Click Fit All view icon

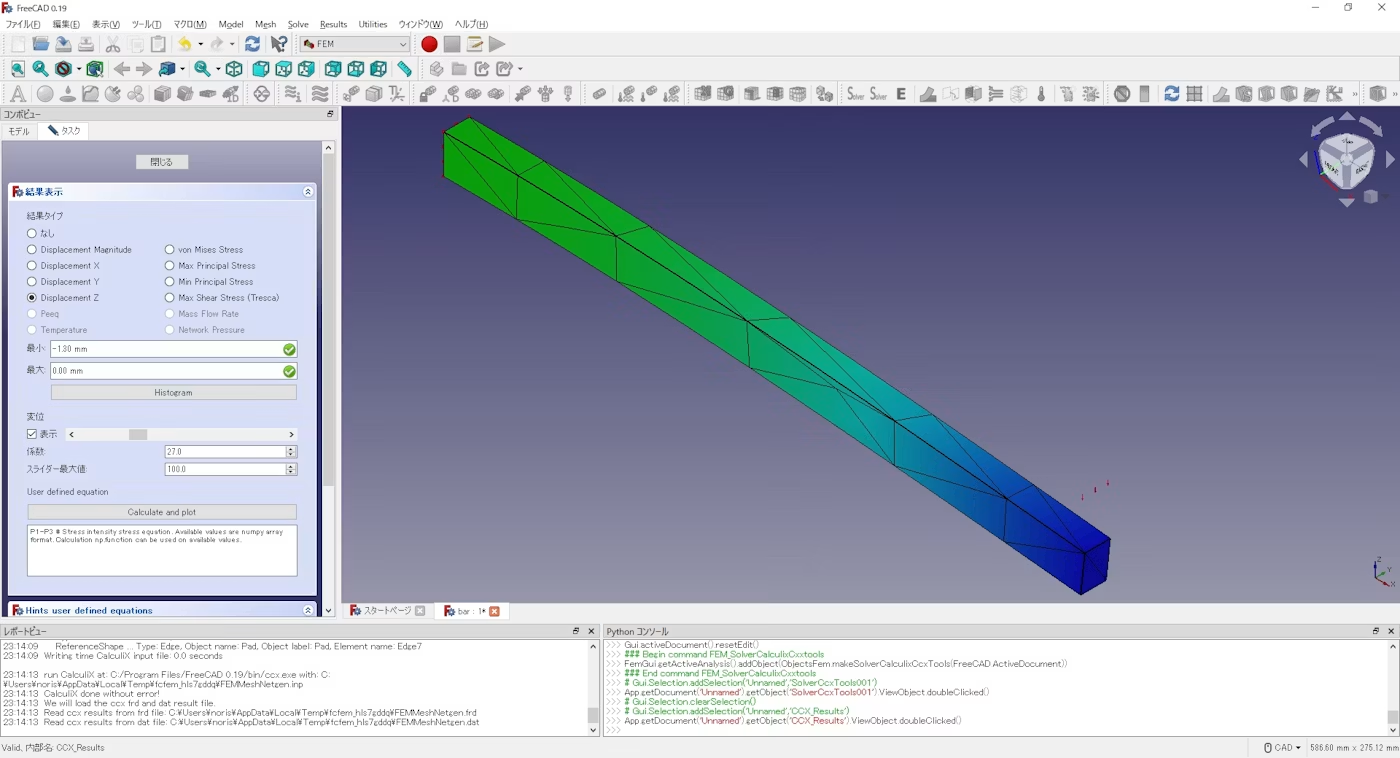pos(17,69)
